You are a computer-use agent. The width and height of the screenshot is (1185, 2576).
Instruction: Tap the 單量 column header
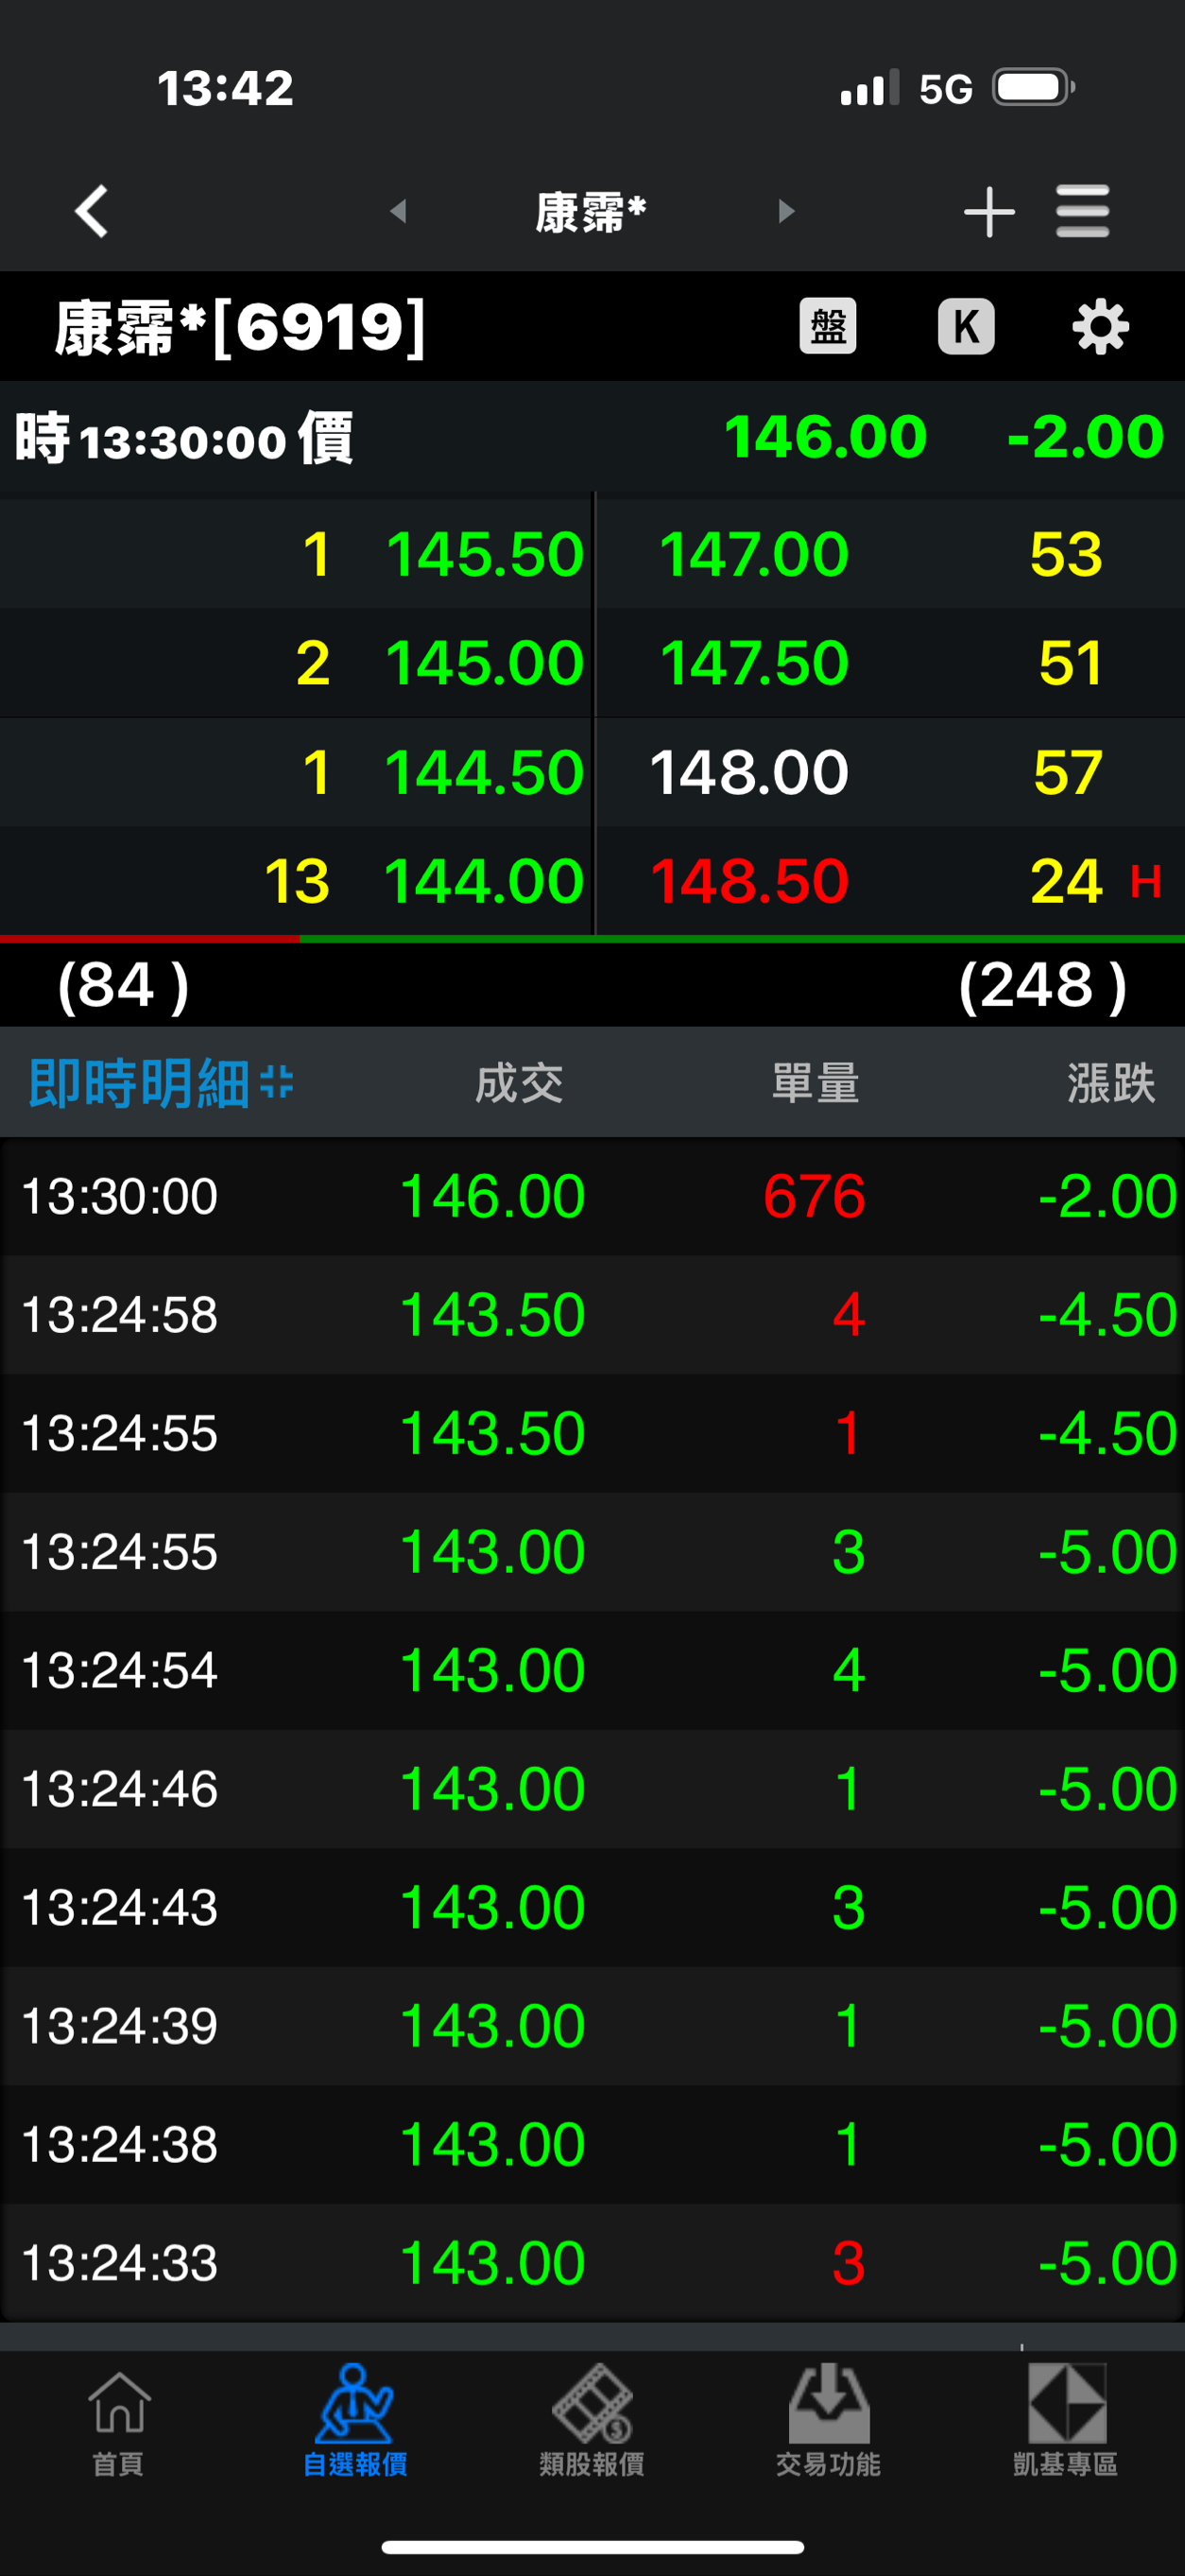816,1083
